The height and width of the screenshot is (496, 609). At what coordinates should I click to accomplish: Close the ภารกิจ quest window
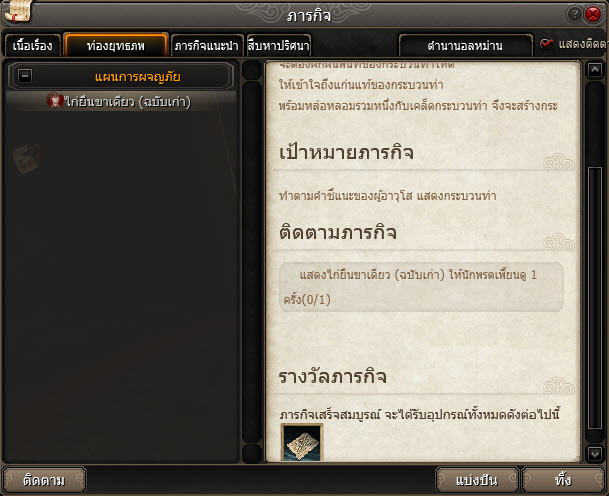click(x=593, y=14)
